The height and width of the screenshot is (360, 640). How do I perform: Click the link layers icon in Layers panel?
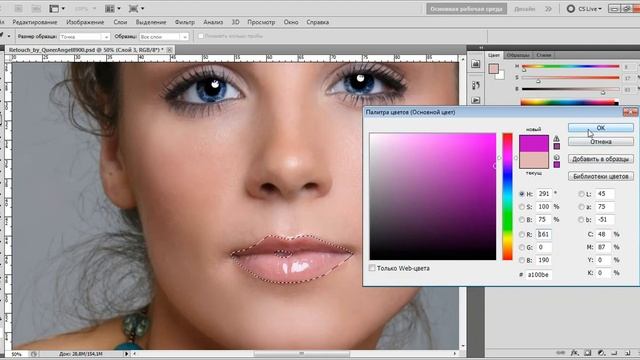tap(561, 353)
